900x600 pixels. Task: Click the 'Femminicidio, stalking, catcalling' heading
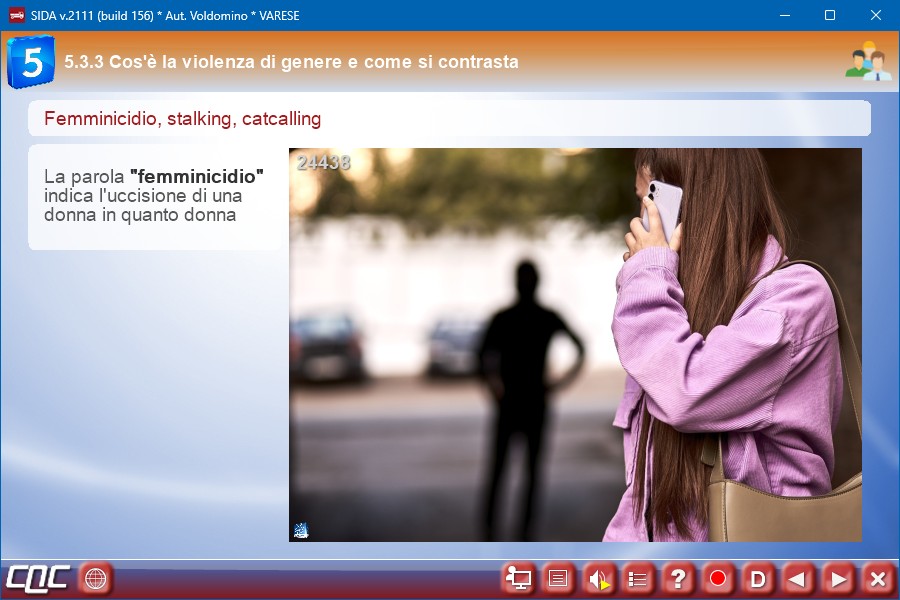183,119
